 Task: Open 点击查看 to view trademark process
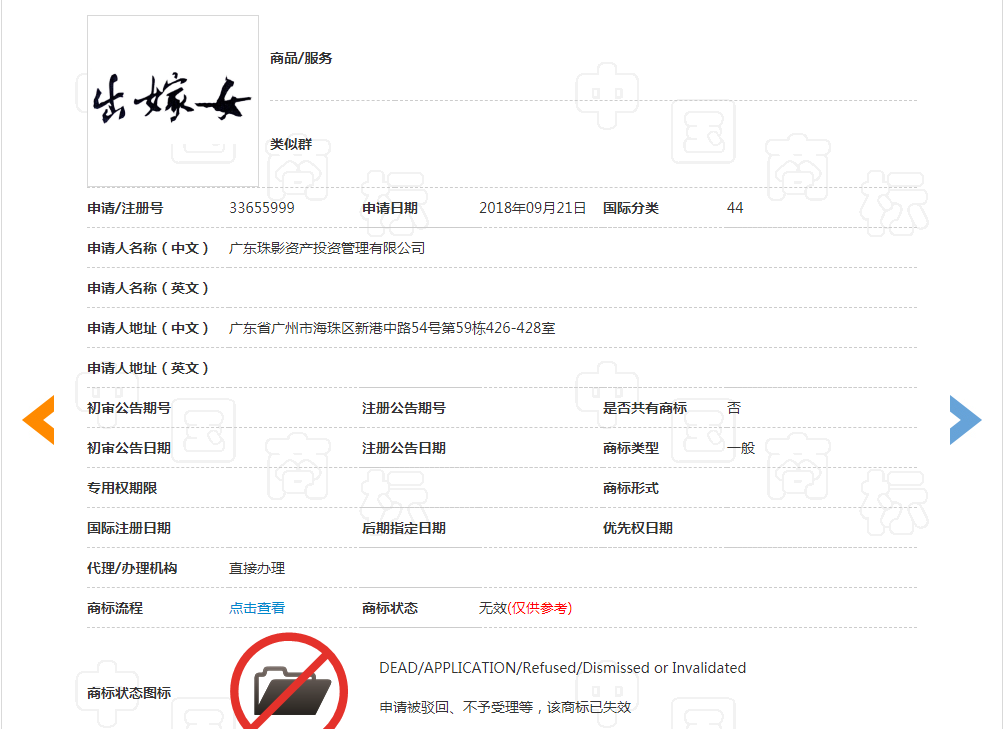pyautogui.click(x=256, y=607)
